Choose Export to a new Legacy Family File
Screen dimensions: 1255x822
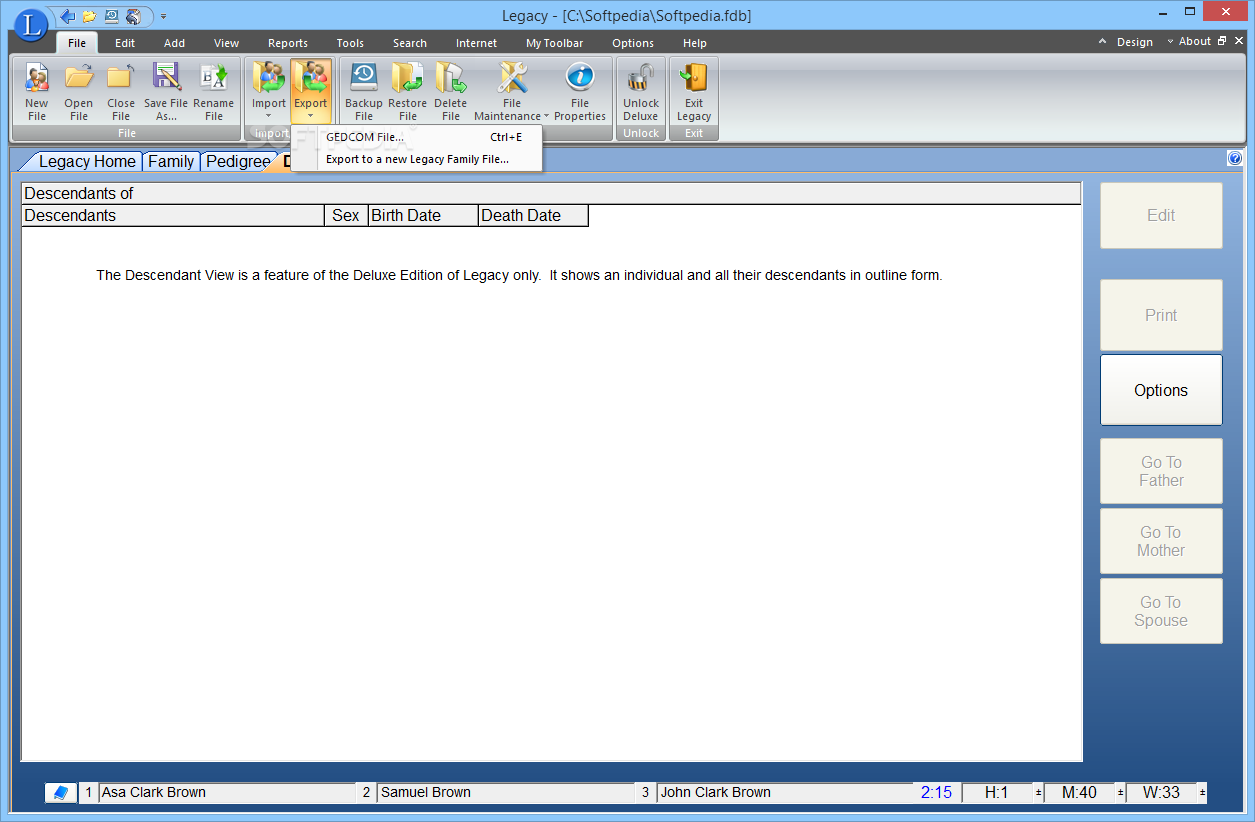pos(416,159)
